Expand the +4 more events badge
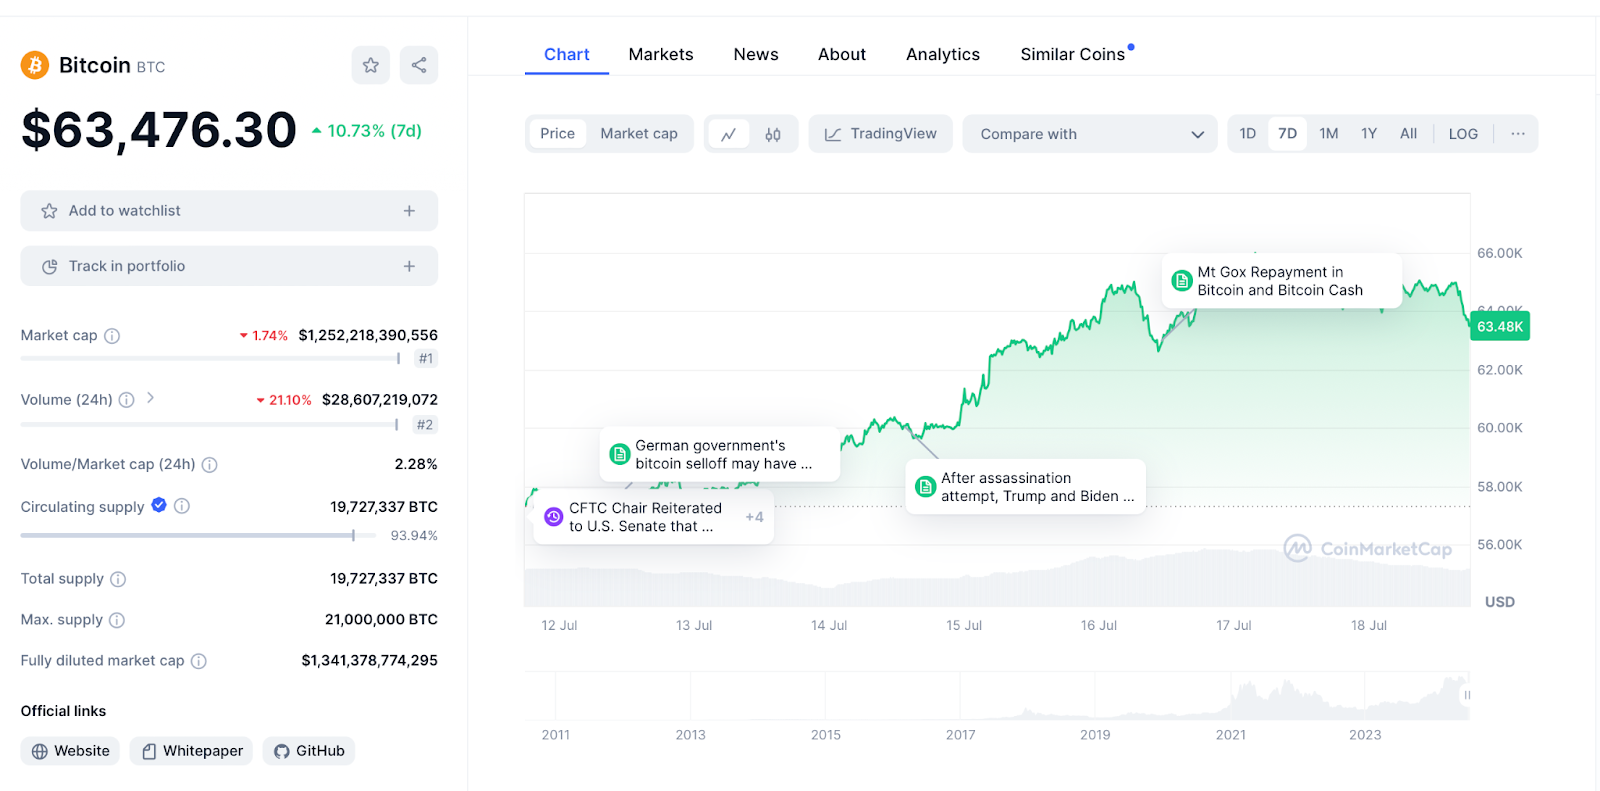The height and width of the screenshot is (791, 1600). [x=754, y=517]
